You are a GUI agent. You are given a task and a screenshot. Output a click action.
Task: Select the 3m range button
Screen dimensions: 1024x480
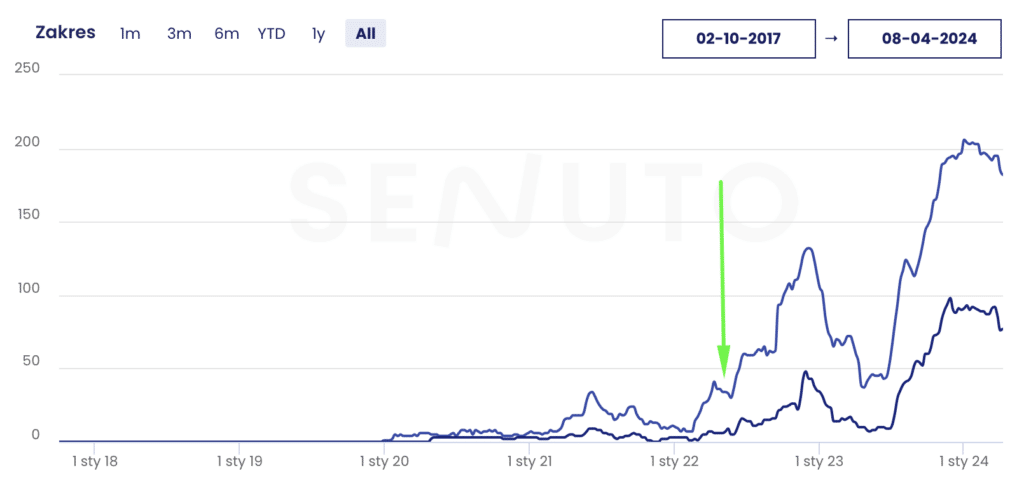point(179,34)
